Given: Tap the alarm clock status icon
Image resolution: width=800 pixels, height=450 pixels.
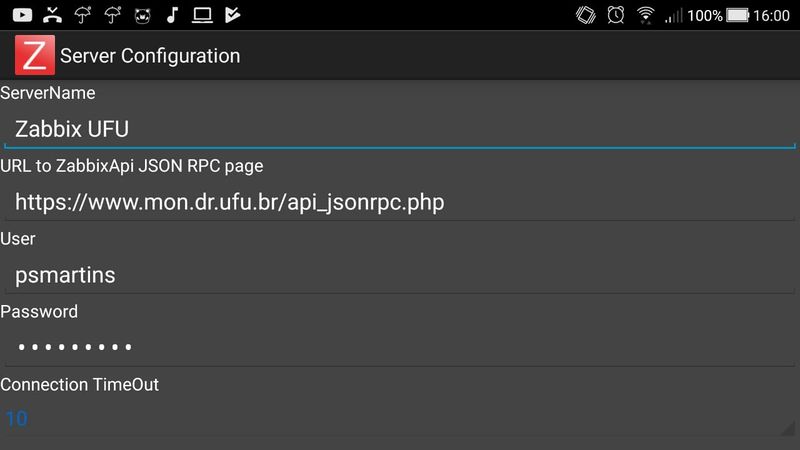Looking at the screenshot, I should 615,15.
